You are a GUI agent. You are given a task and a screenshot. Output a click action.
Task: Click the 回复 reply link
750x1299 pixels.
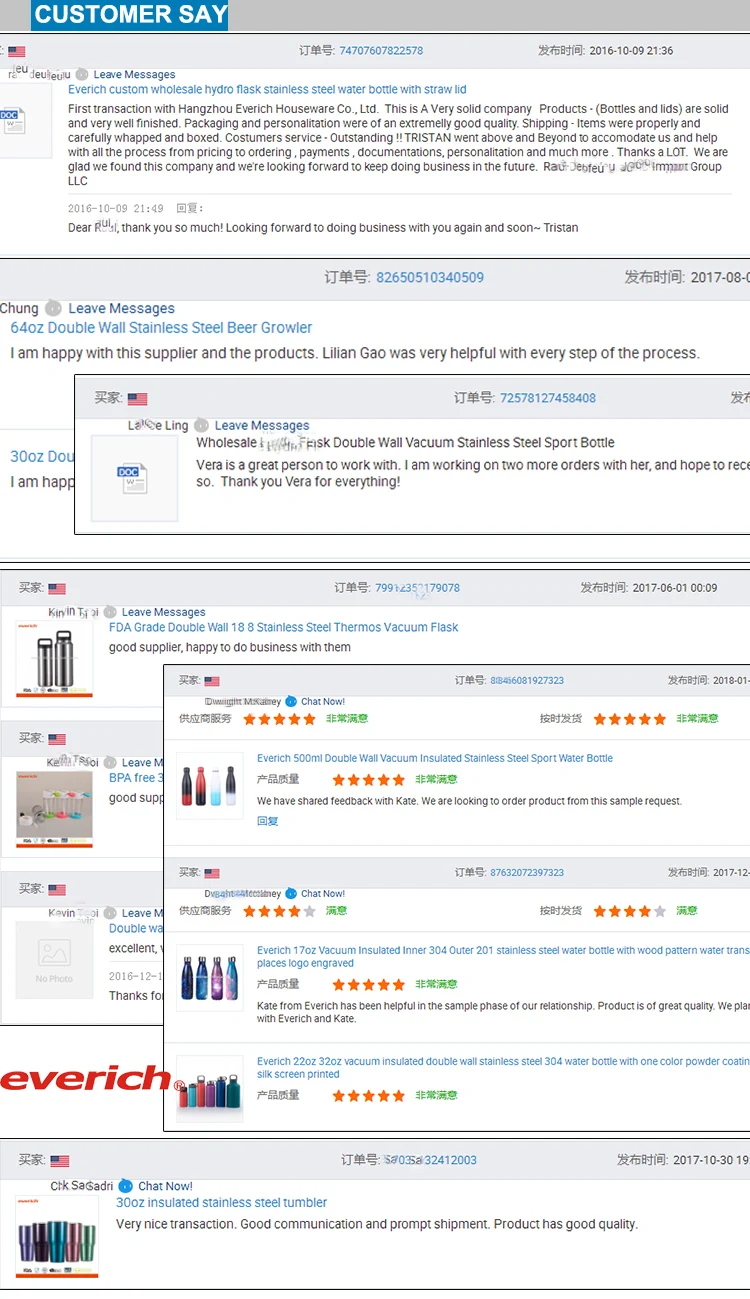pos(267,821)
